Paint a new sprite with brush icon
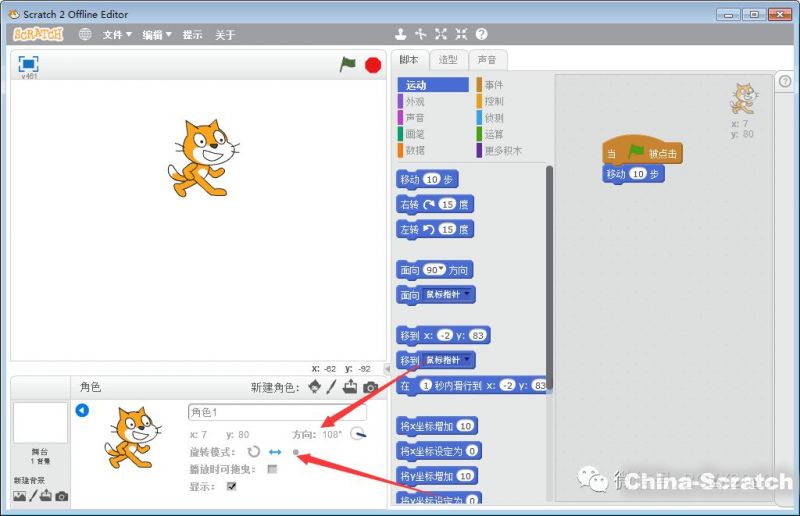The height and width of the screenshot is (516, 800). pos(331,387)
